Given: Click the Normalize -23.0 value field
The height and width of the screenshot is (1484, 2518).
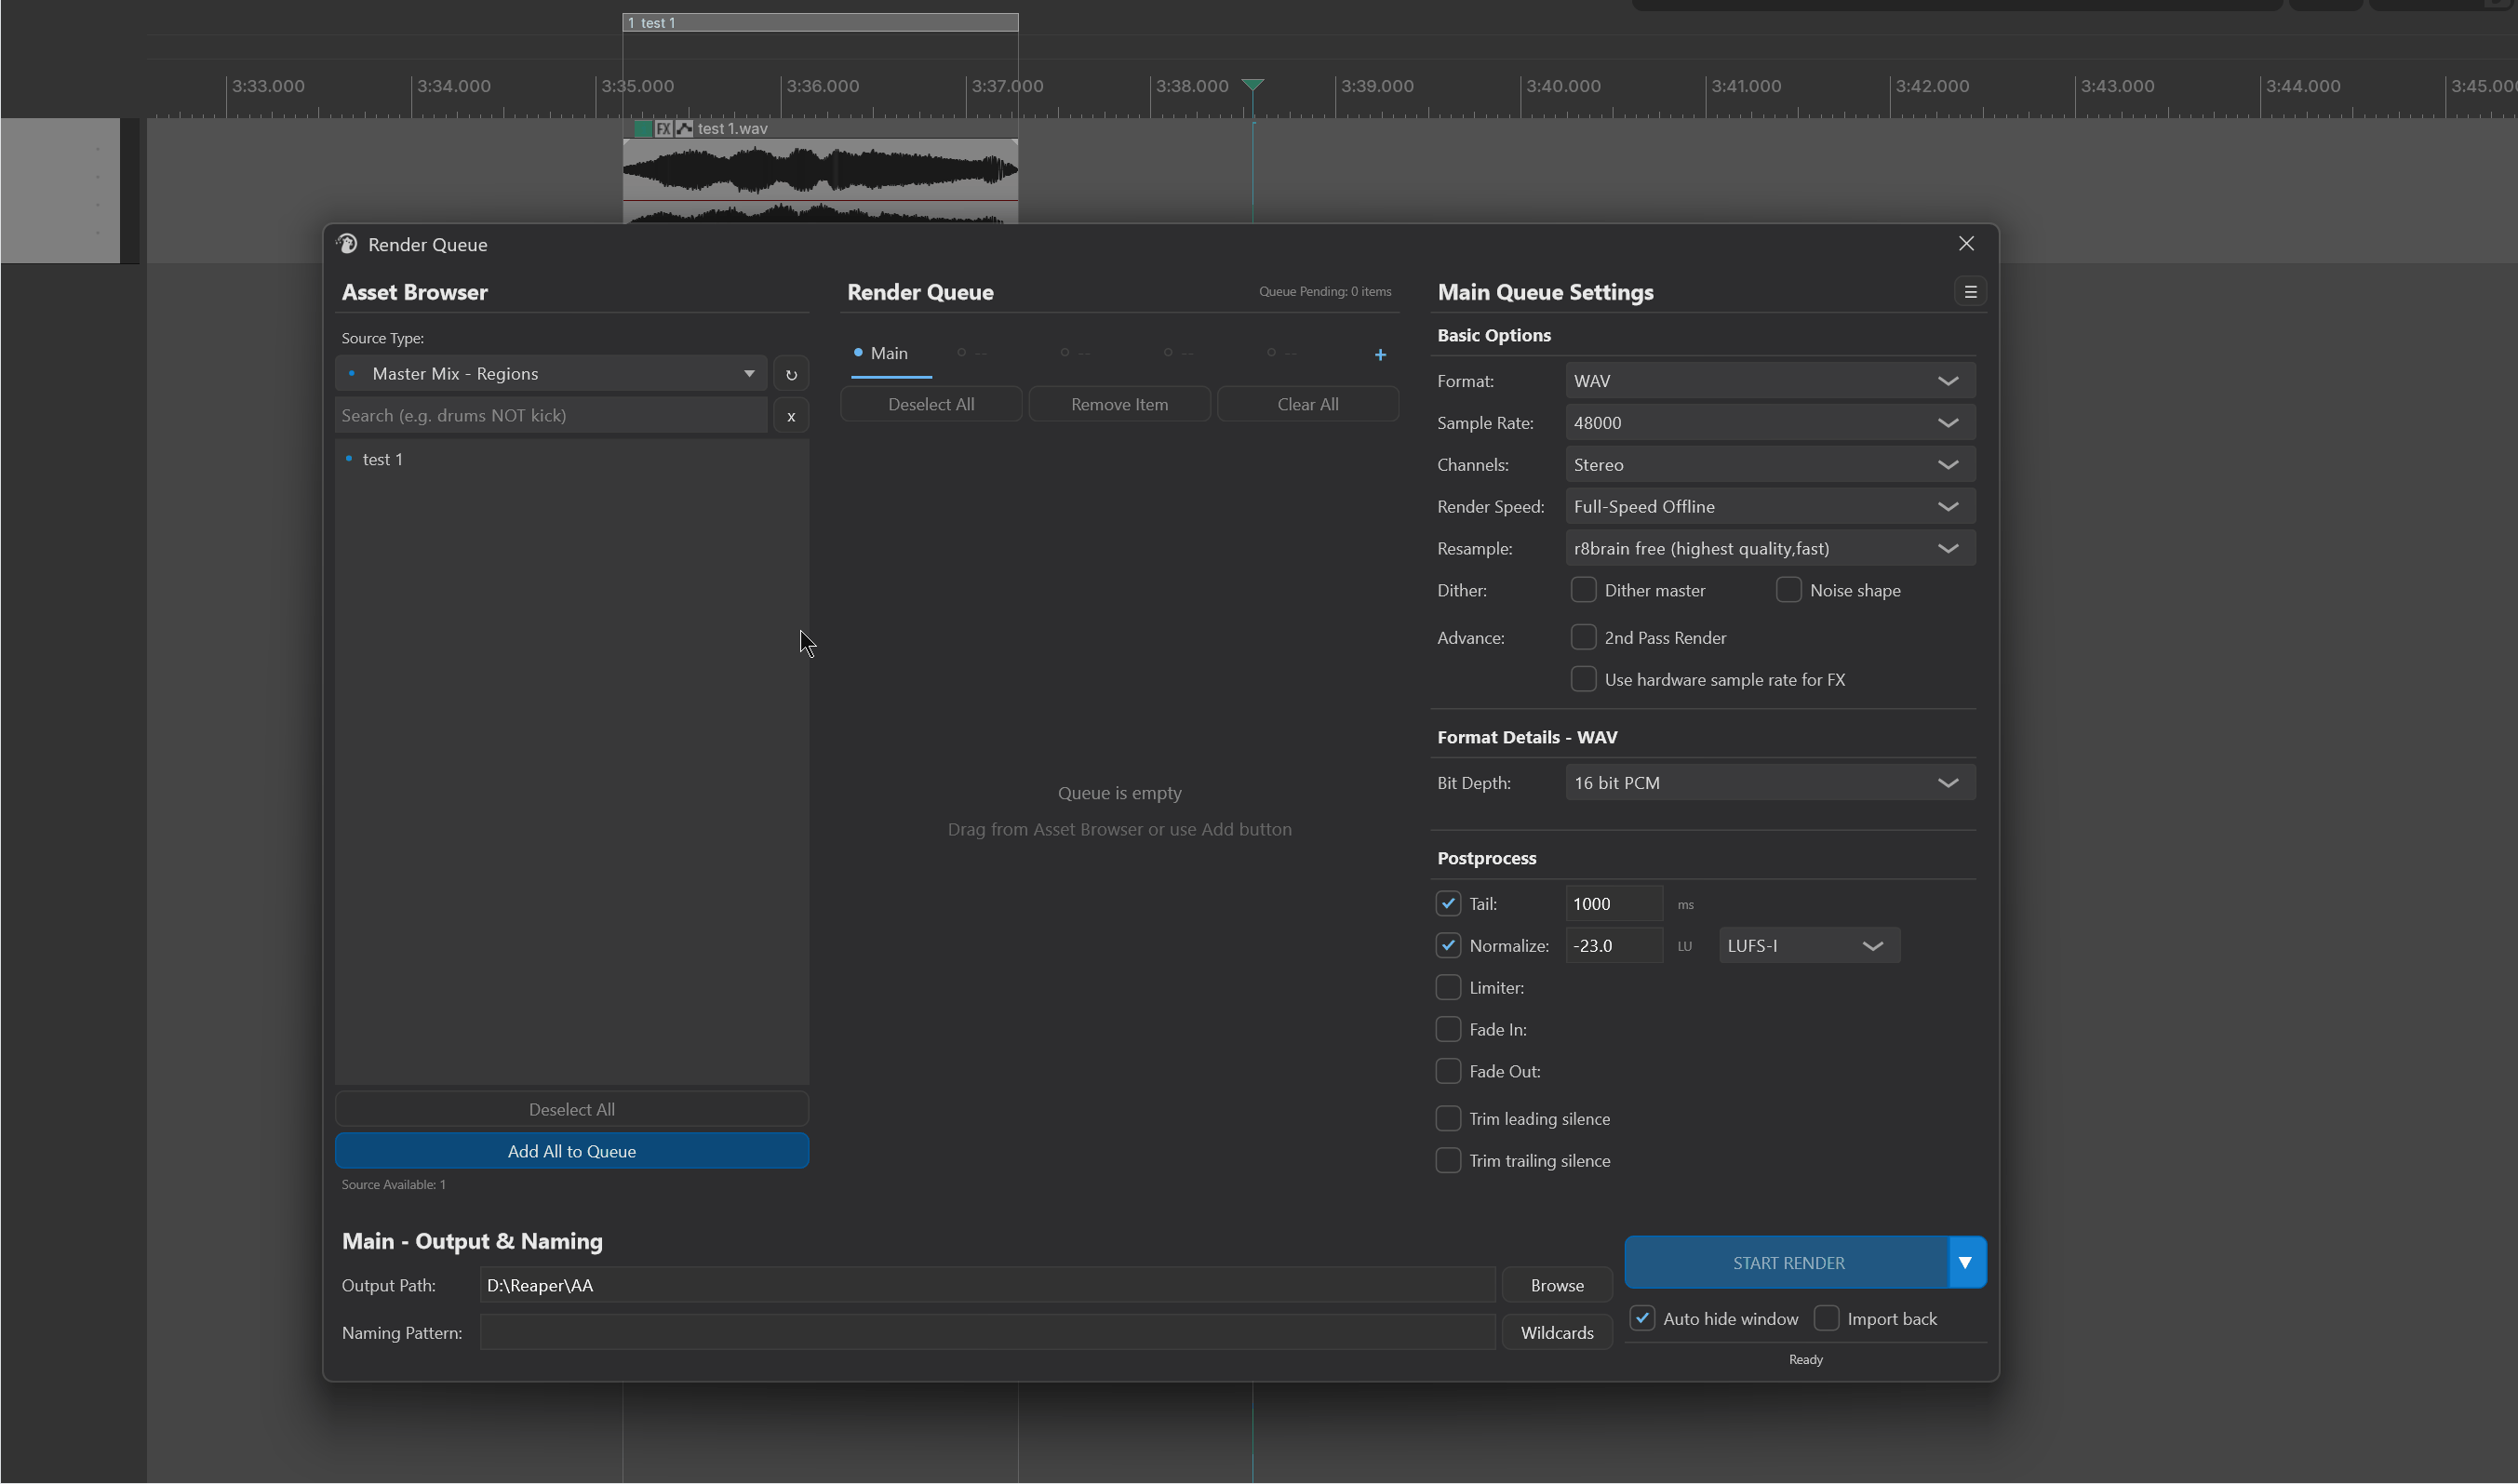Looking at the screenshot, I should tap(1614, 946).
